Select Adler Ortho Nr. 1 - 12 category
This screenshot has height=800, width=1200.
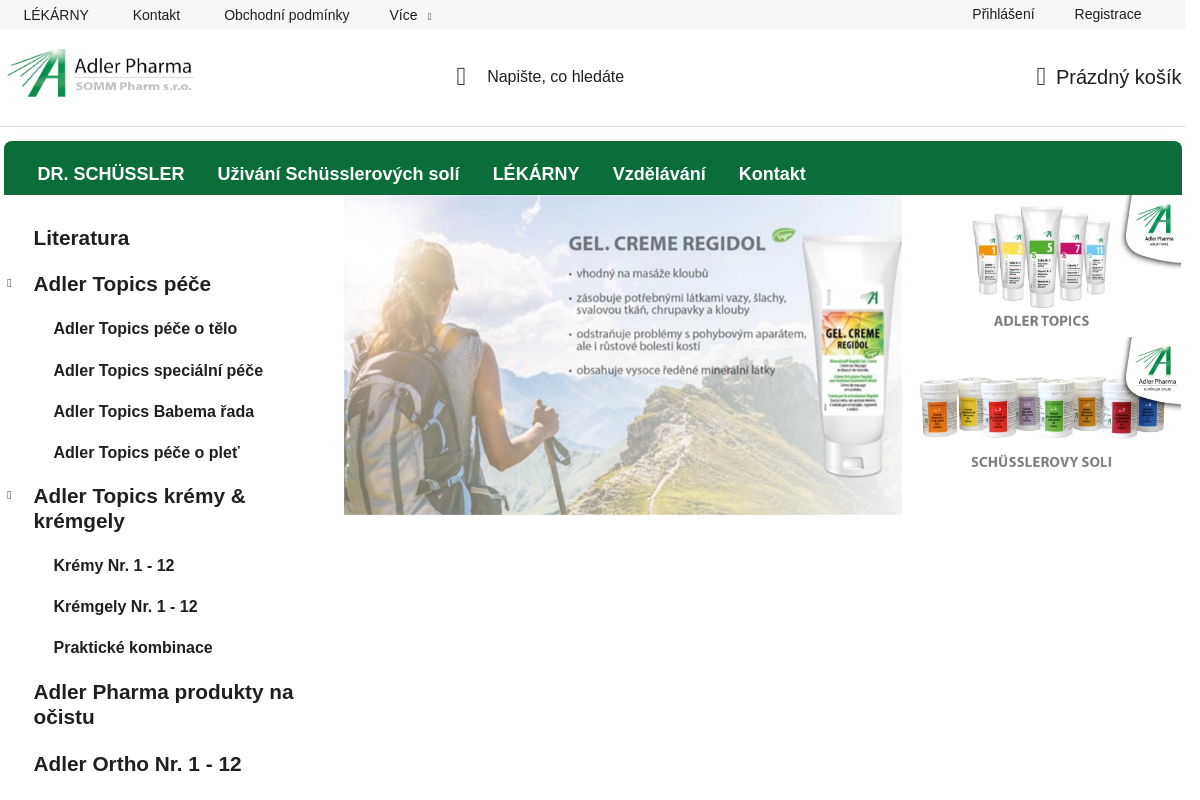138,764
